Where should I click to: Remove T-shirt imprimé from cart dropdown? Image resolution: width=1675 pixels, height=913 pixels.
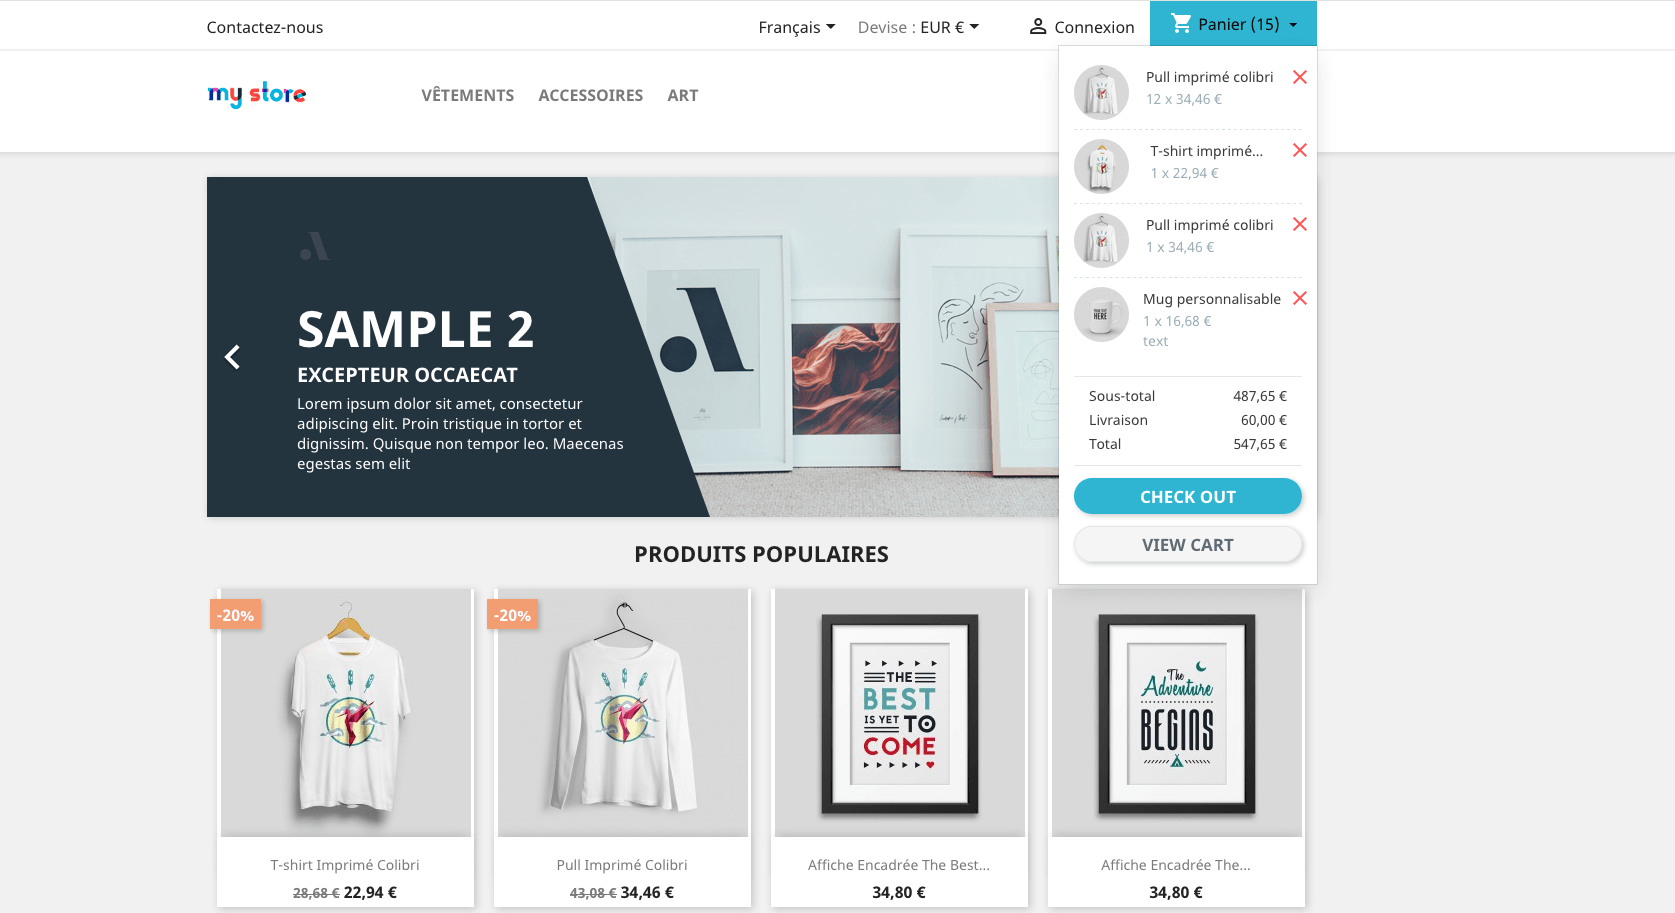(1300, 150)
